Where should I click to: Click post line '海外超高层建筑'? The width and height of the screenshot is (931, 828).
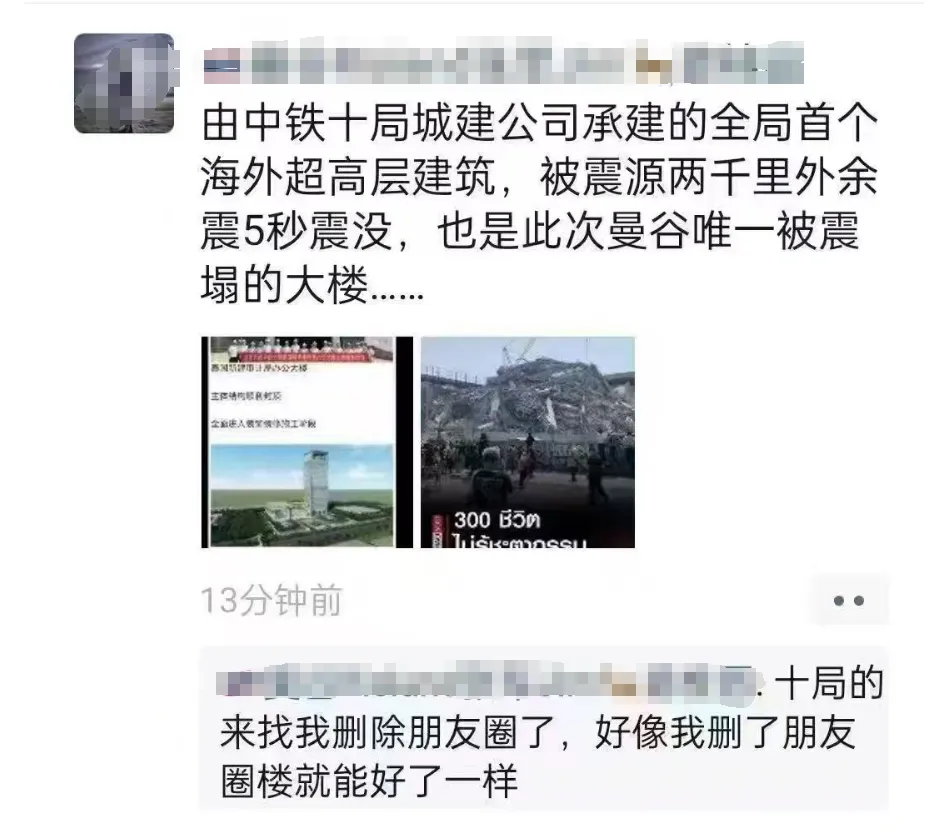tap(349, 177)
